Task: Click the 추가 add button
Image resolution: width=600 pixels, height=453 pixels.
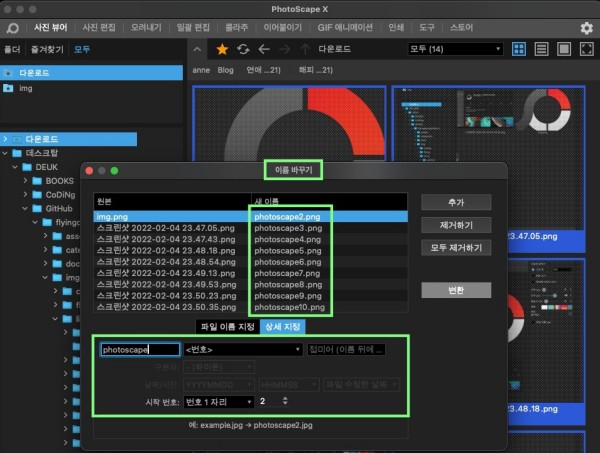Action: click(456, 201)
